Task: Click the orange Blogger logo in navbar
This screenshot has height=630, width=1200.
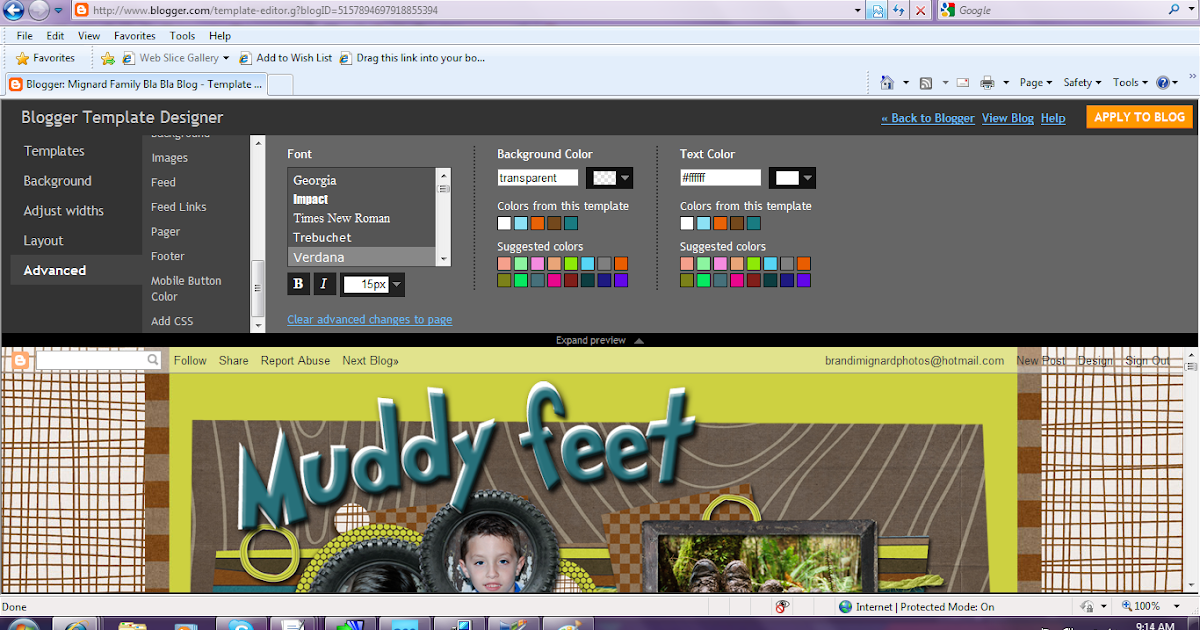Action: (x=18, y=360)
